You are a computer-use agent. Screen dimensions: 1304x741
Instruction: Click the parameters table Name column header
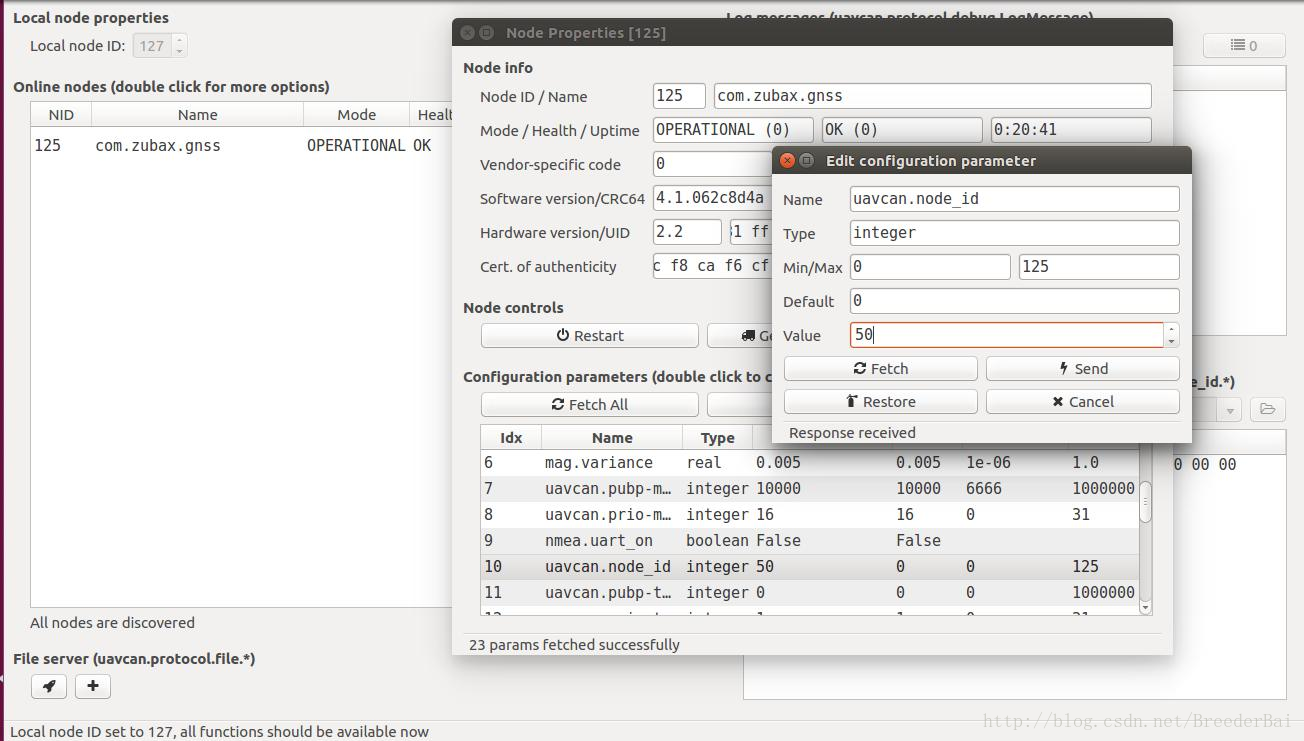pos(612,437)
